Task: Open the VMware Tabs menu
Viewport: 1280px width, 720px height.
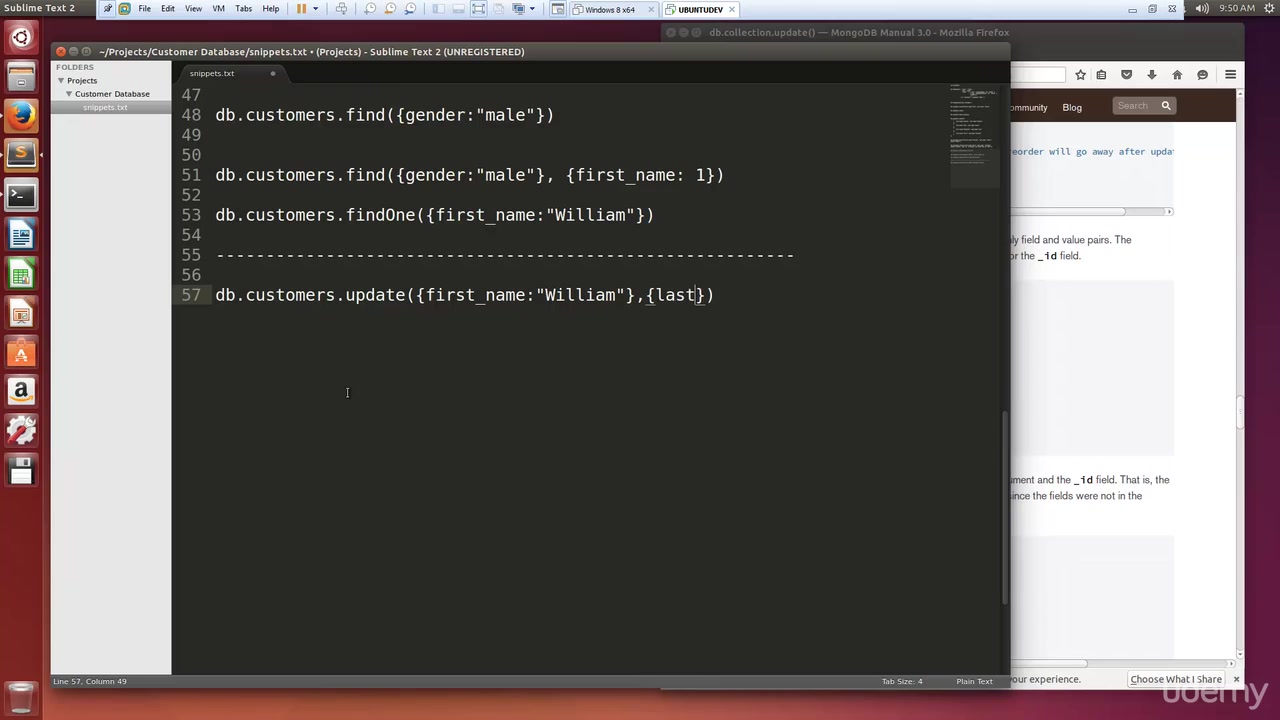Action: point(244,9)
